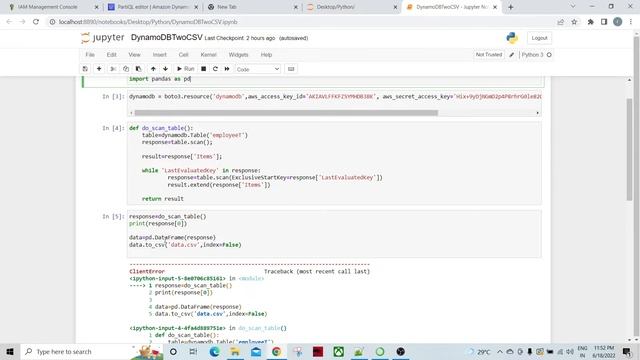Open the command palette keyboard icon
The image size is (640, 360).
pos(291,69)
